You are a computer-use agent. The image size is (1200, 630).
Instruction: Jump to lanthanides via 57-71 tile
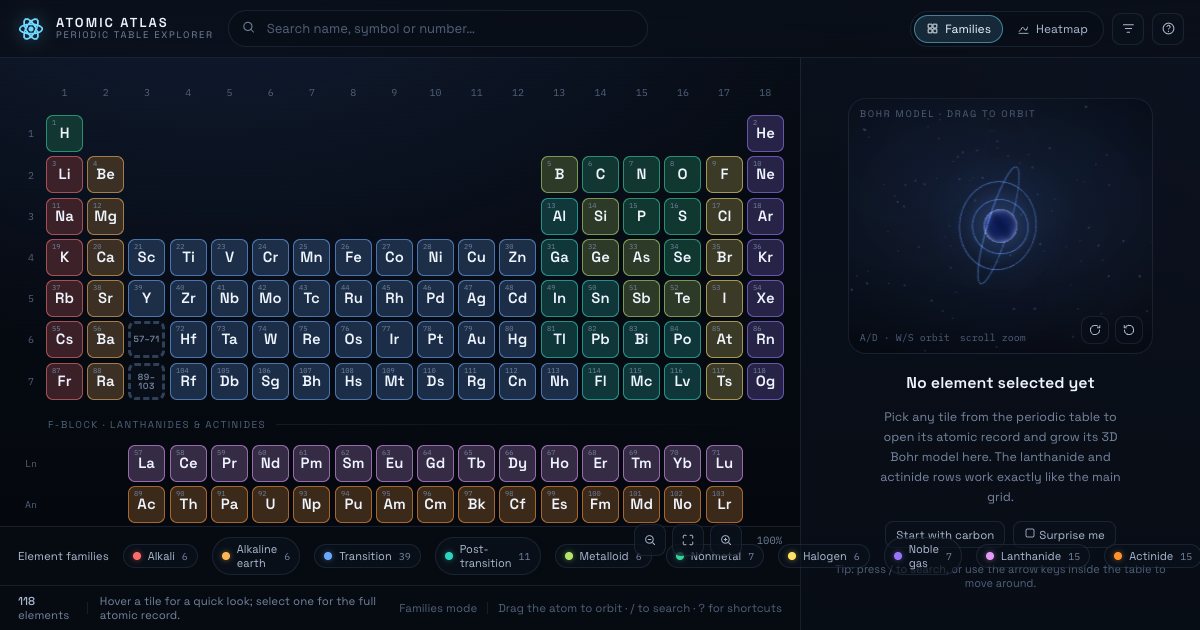147,340
